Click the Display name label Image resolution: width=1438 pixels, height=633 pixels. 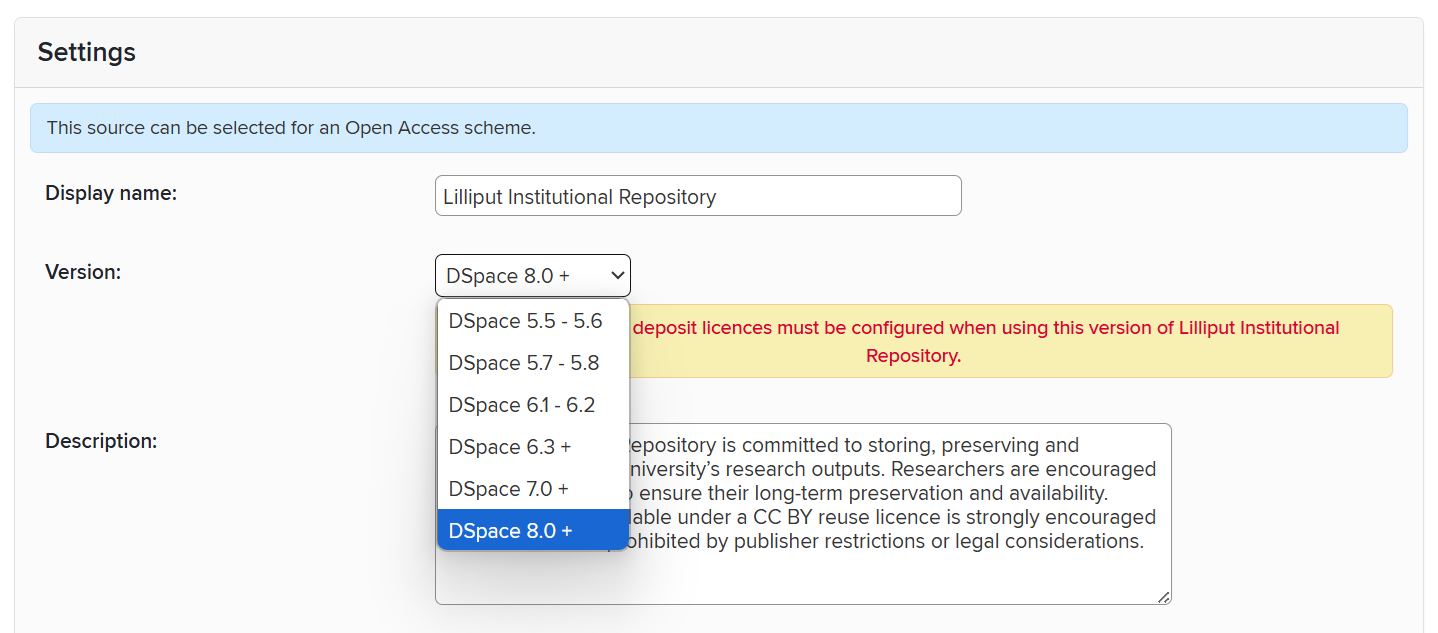(111, 193)
